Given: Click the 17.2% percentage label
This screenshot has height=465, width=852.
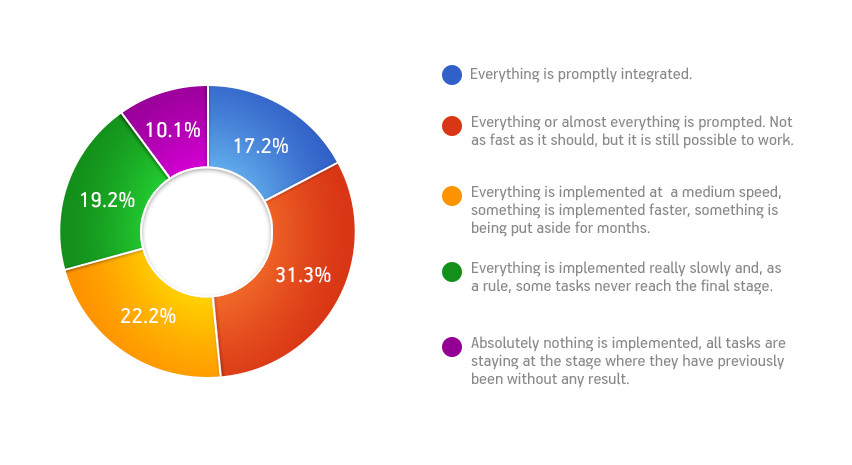Looking at the screenshot, I should tap(261, 146).
